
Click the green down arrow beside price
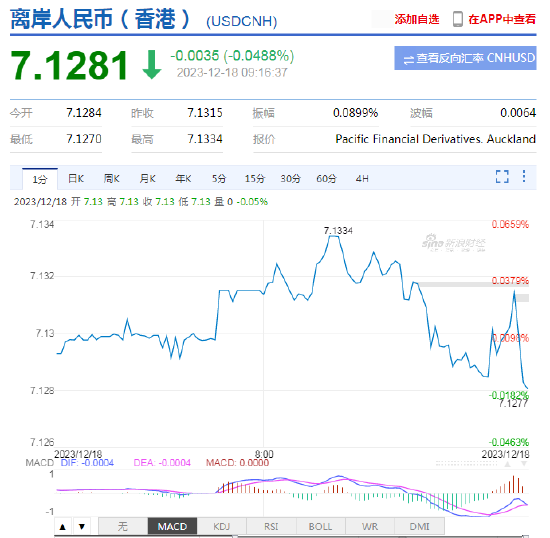[x=152, y=65]
